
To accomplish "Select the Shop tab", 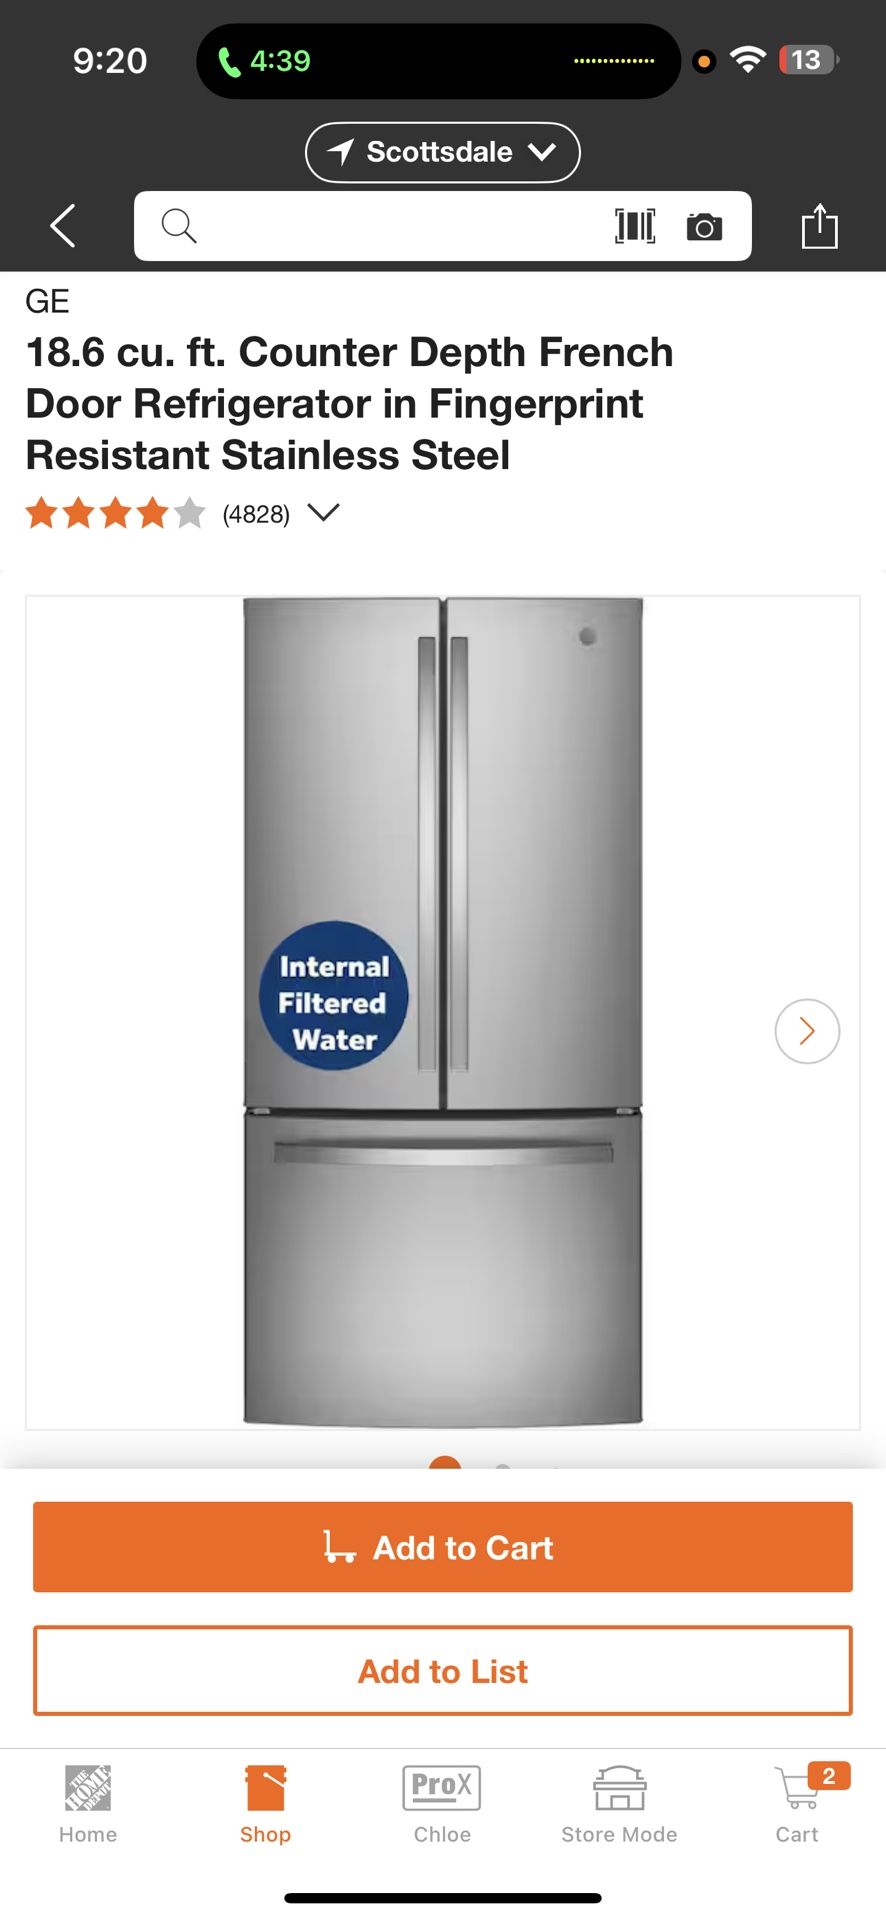I will (265, 1804).
